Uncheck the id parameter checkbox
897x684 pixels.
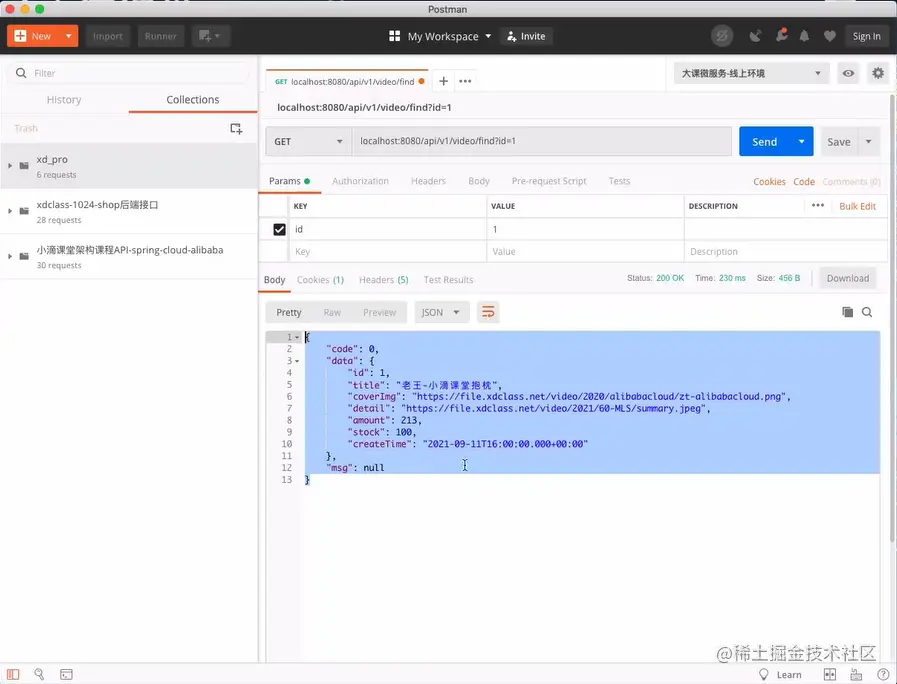pyautogui.click(x=279, y=229)
